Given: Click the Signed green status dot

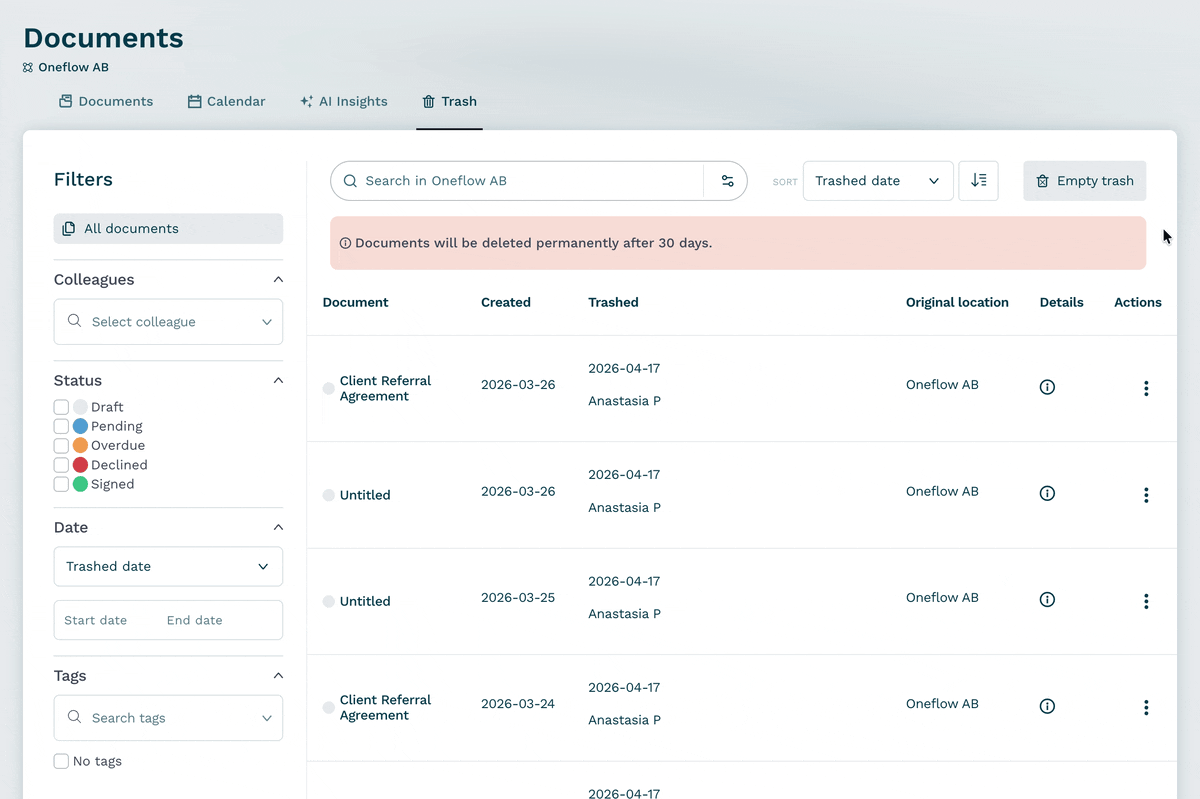Looking at the screenshot, I should 80,484.
